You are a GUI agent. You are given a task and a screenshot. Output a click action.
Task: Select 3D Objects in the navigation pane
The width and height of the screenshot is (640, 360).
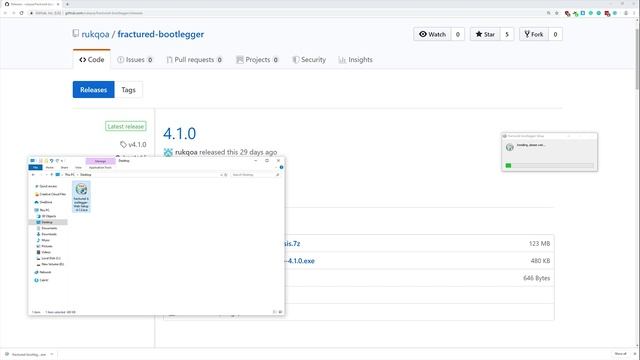(x=47, y=216)
